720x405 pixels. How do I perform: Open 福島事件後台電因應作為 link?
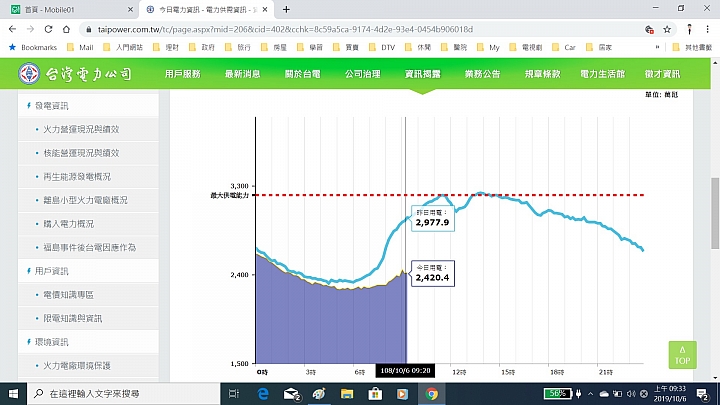click(x=90, y=248)
